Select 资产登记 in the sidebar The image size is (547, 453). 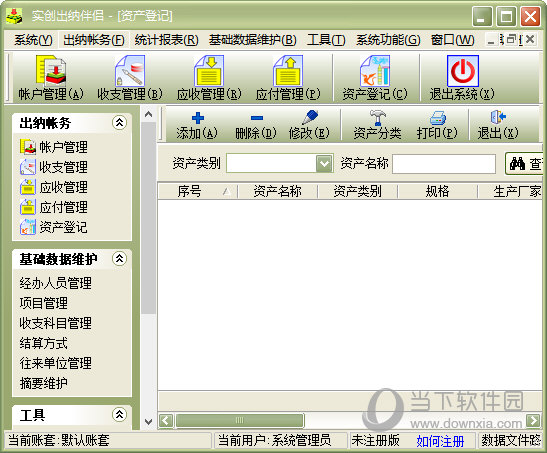54,227
